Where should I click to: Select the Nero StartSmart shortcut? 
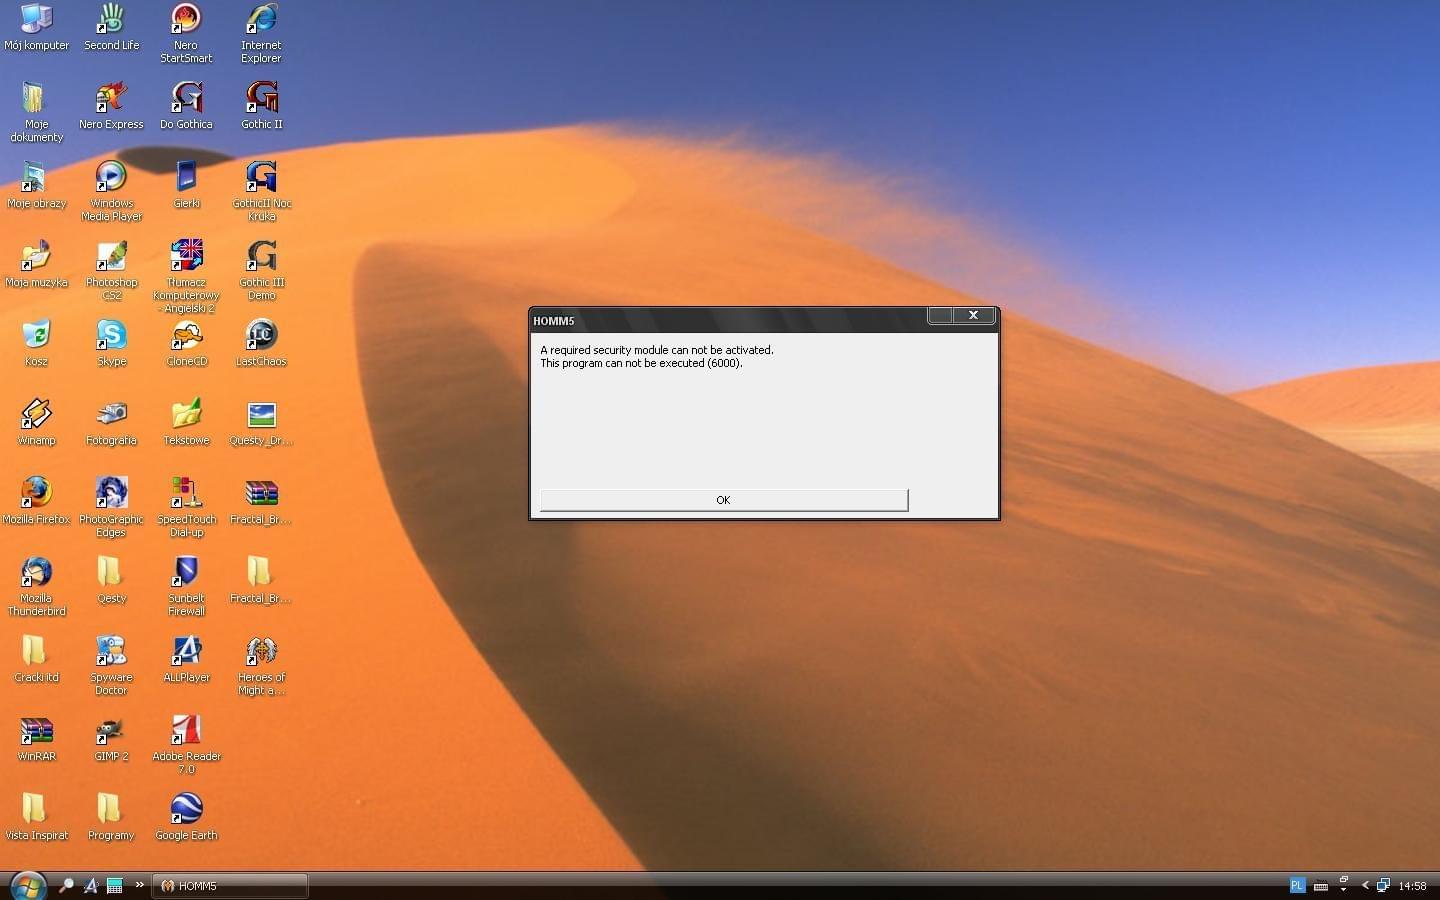[186, 32]
